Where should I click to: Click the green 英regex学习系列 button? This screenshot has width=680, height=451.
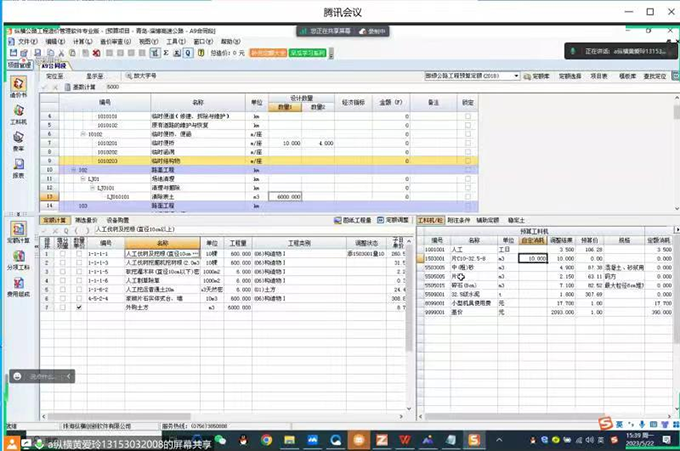309,52
